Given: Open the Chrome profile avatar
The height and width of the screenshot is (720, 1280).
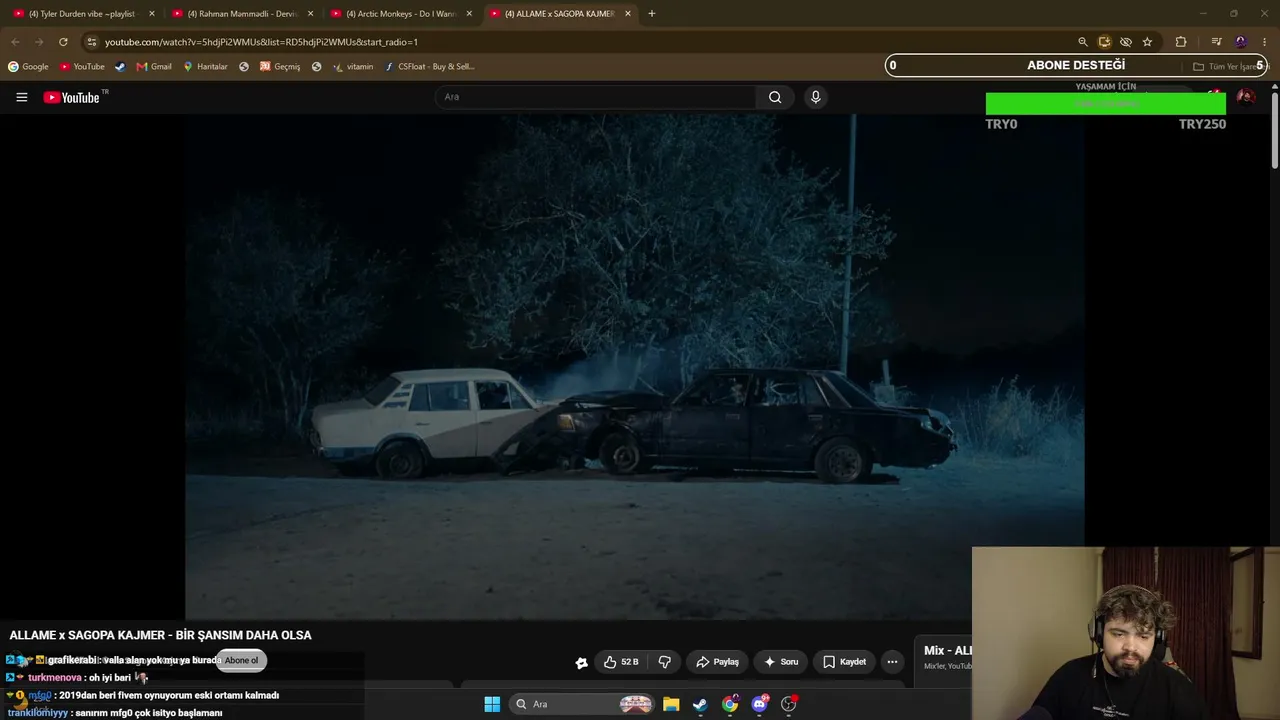Looking at the screenshot, I should tap(1241, 42).
